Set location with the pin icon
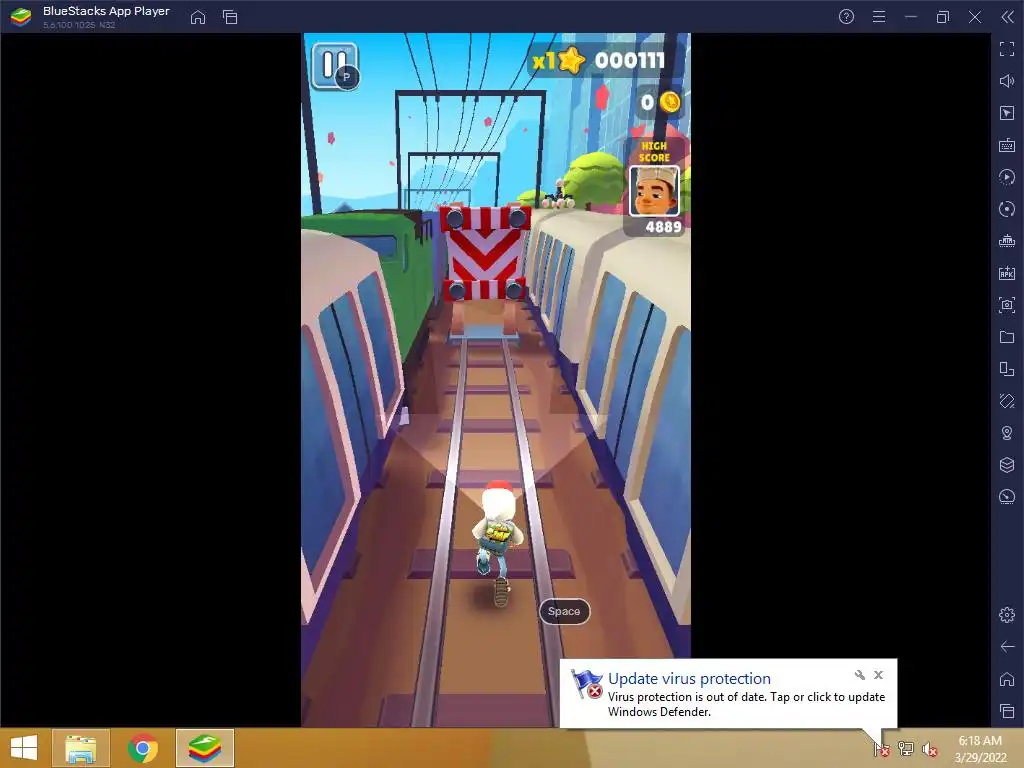The width and height of the screenshot is (1024, 768). click(1007, 433)
